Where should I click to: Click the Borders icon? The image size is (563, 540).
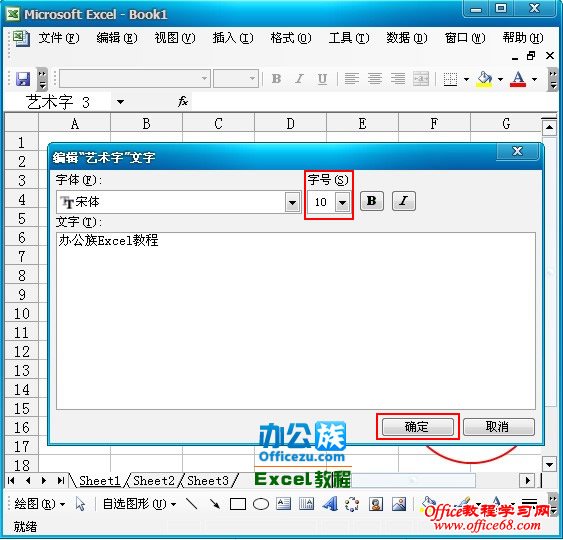coord(450,79)
